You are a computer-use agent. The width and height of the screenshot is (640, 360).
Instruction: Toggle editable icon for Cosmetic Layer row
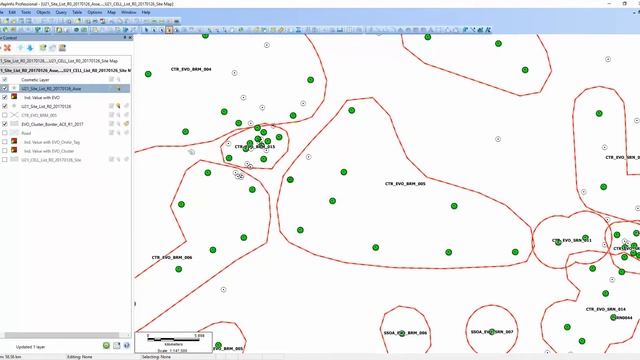111,80
